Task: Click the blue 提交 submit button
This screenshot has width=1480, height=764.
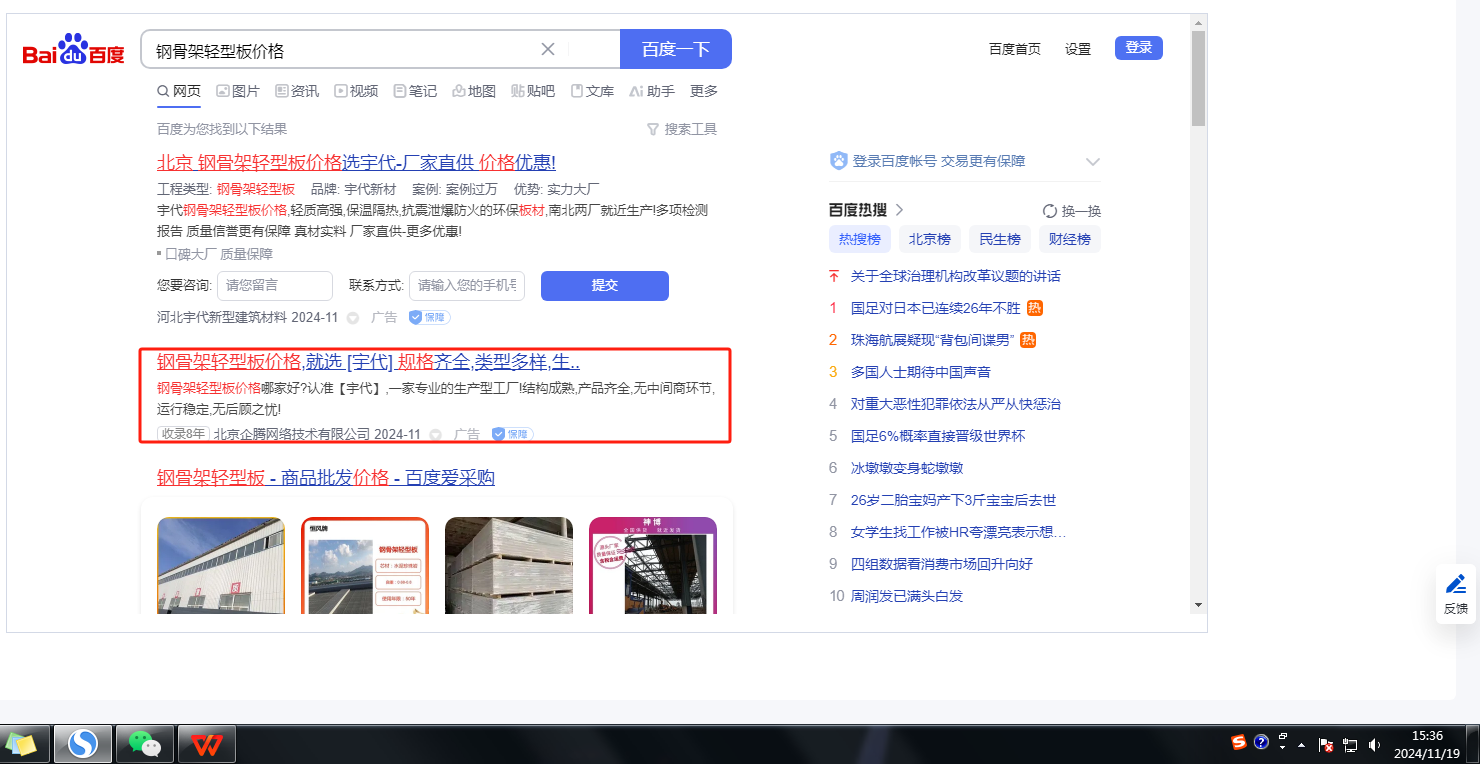Action: 604,285
